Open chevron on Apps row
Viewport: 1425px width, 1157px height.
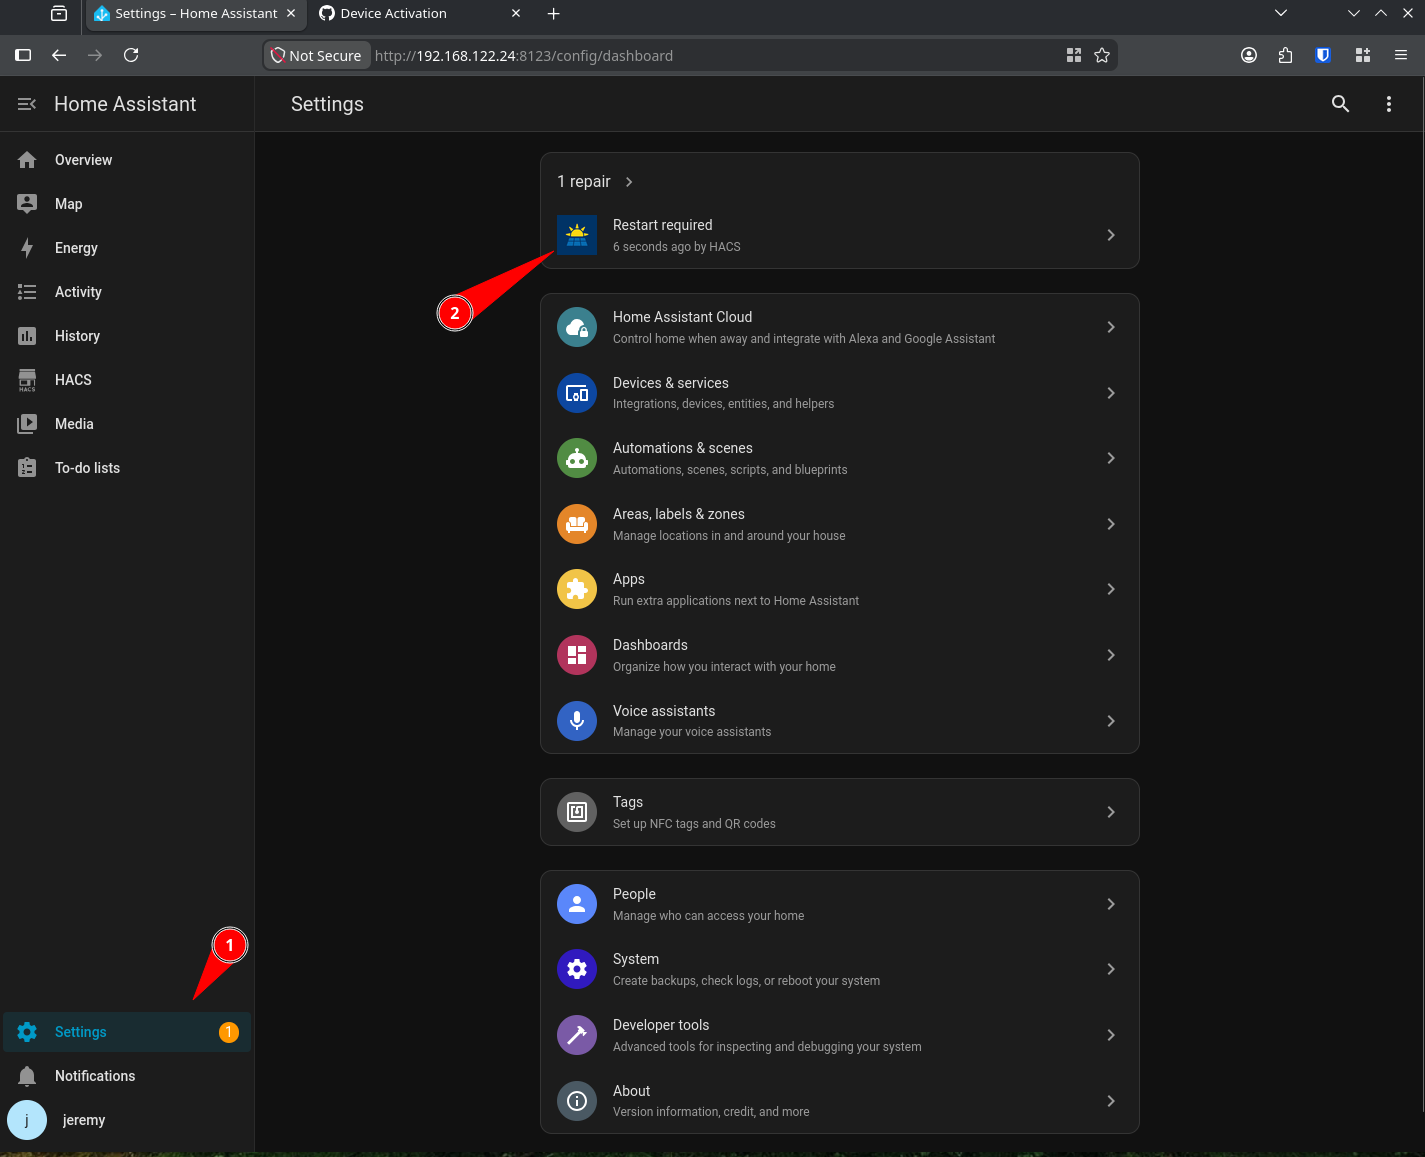coord(1111,589)
